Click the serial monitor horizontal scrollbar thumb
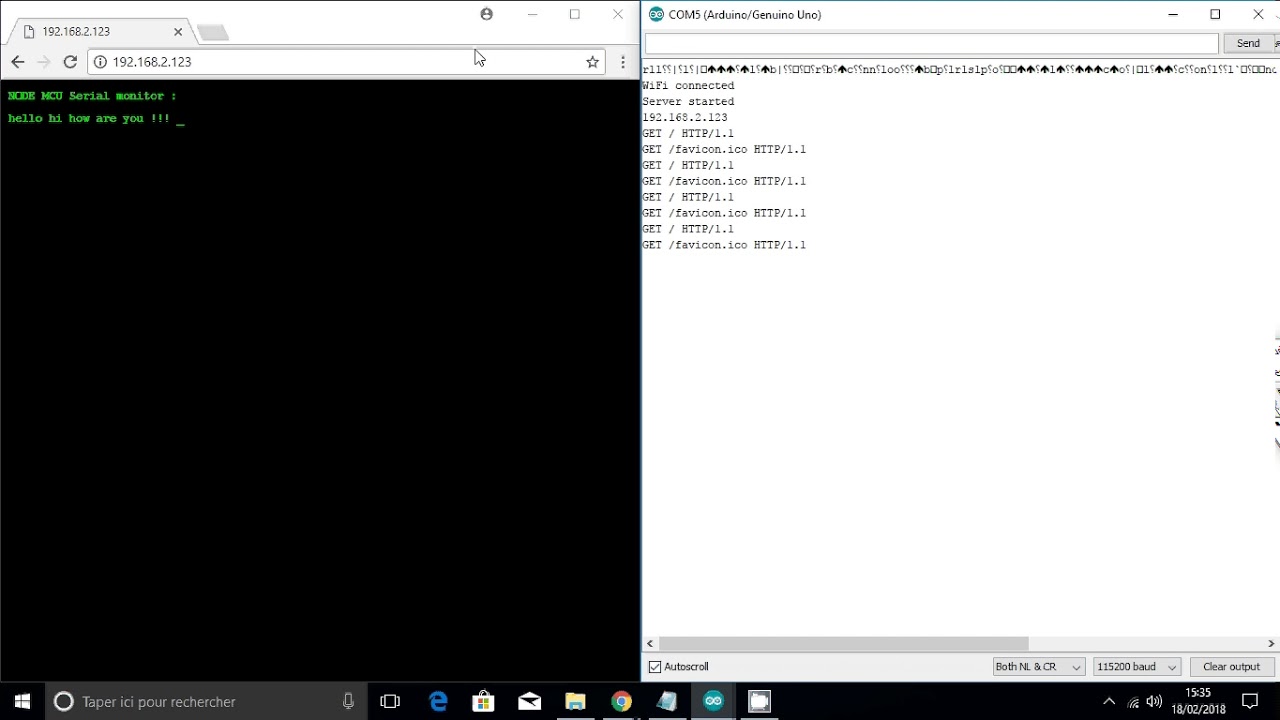Image resolution: width=1280 pixels, height=720 pixels. click(x=843, y=644)
